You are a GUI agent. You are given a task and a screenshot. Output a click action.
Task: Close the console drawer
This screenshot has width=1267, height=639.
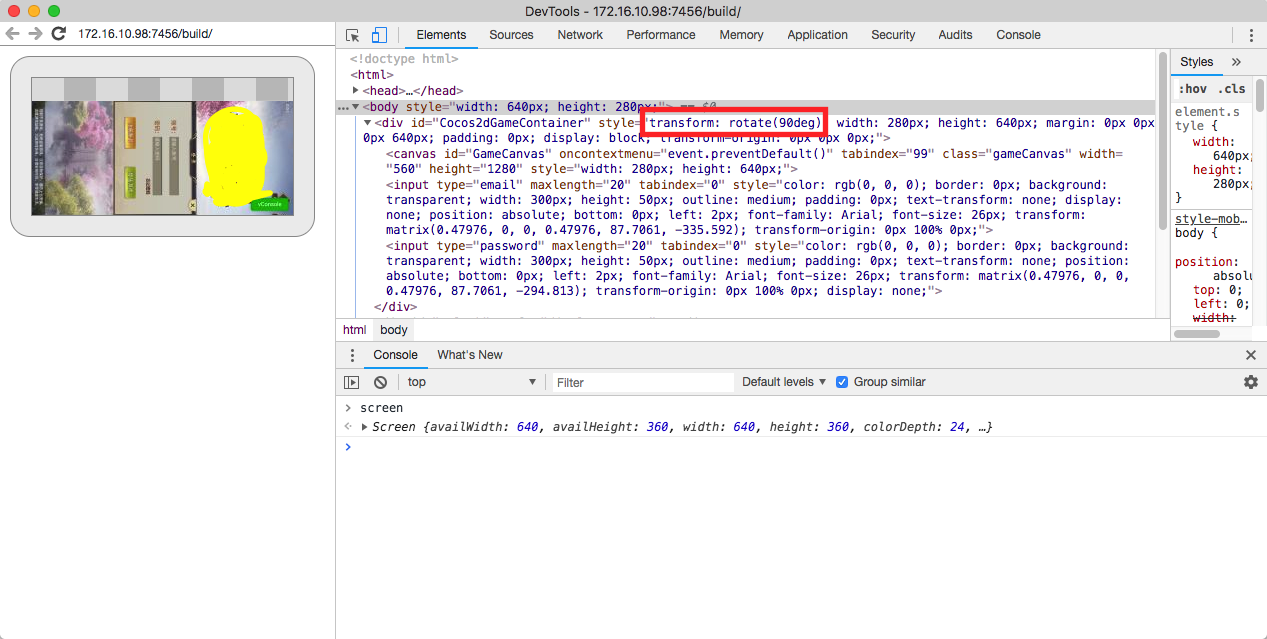[1251, 355]
